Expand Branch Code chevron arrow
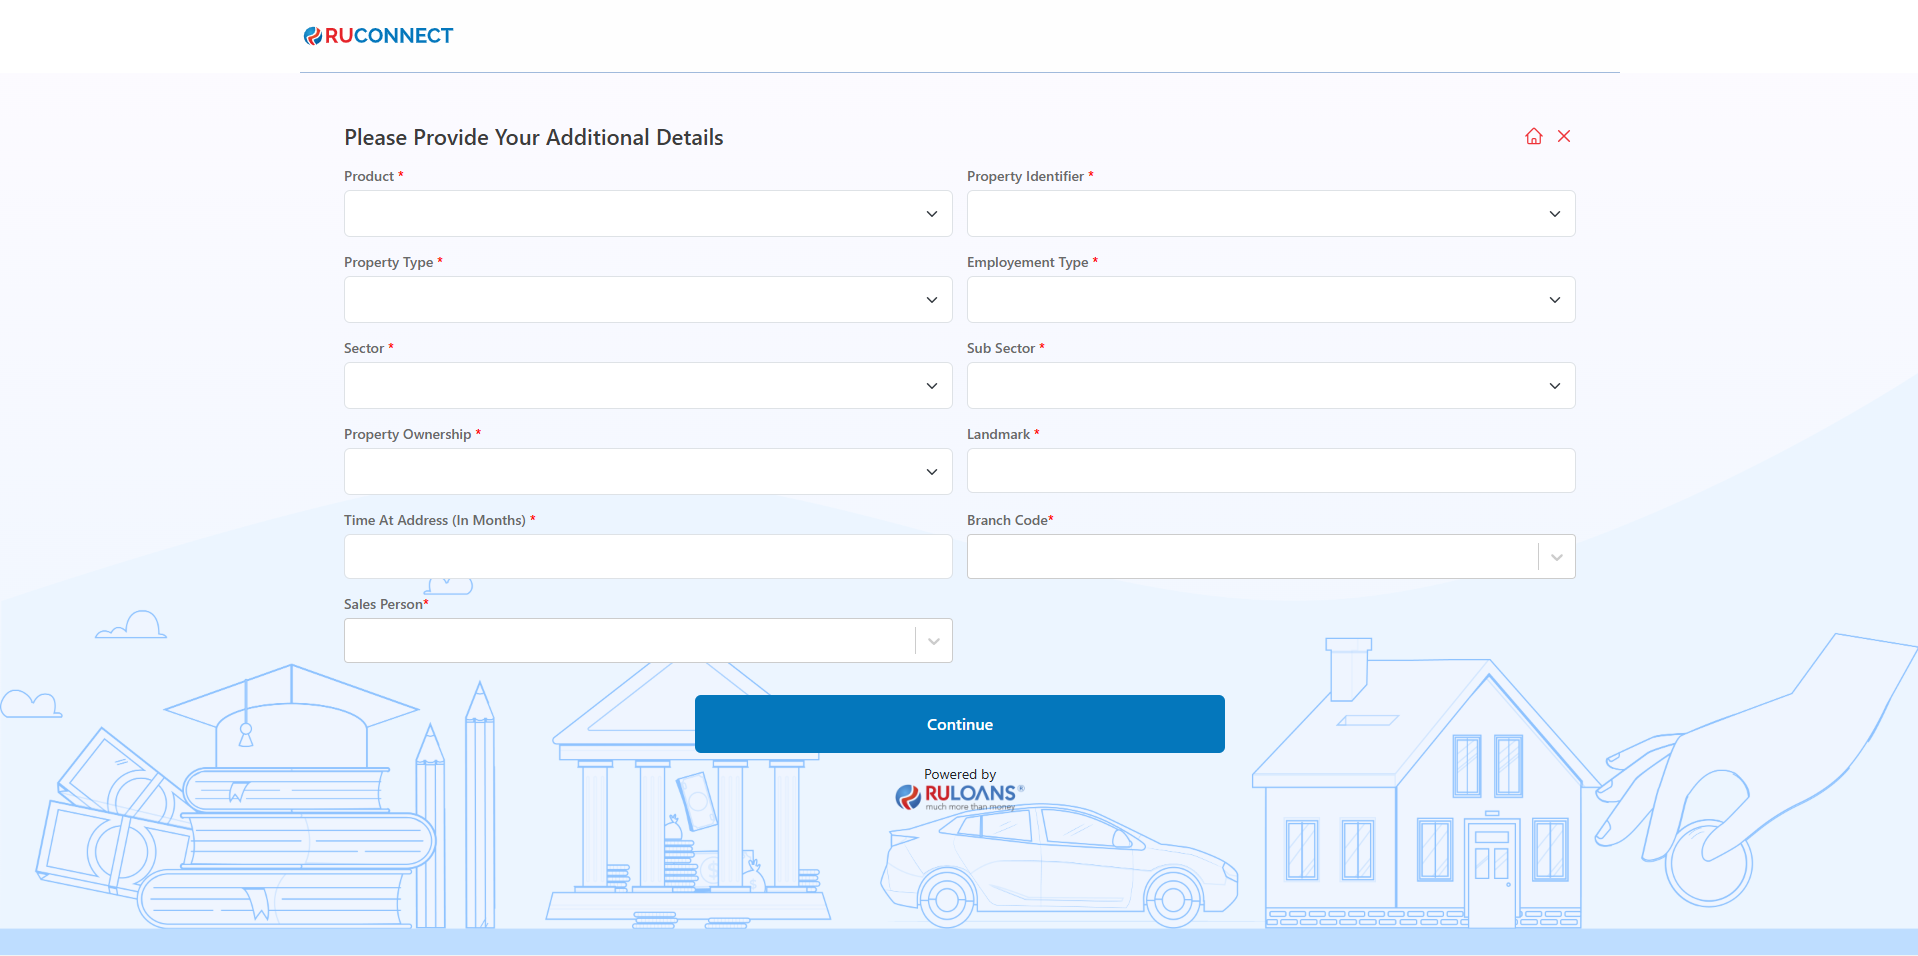1918x956 pixels. [x=1556, y=557]
